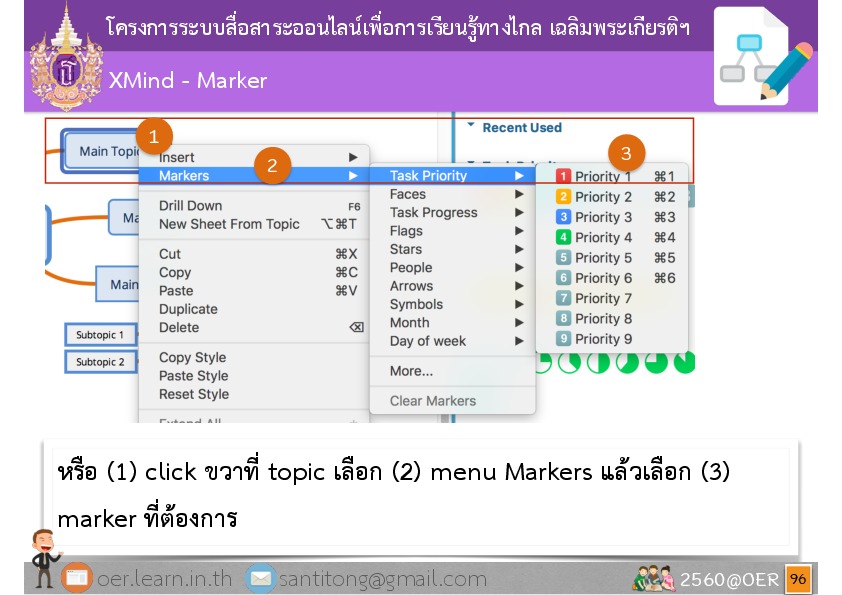Click the Priority 5 marker icon

coord(563,258)
